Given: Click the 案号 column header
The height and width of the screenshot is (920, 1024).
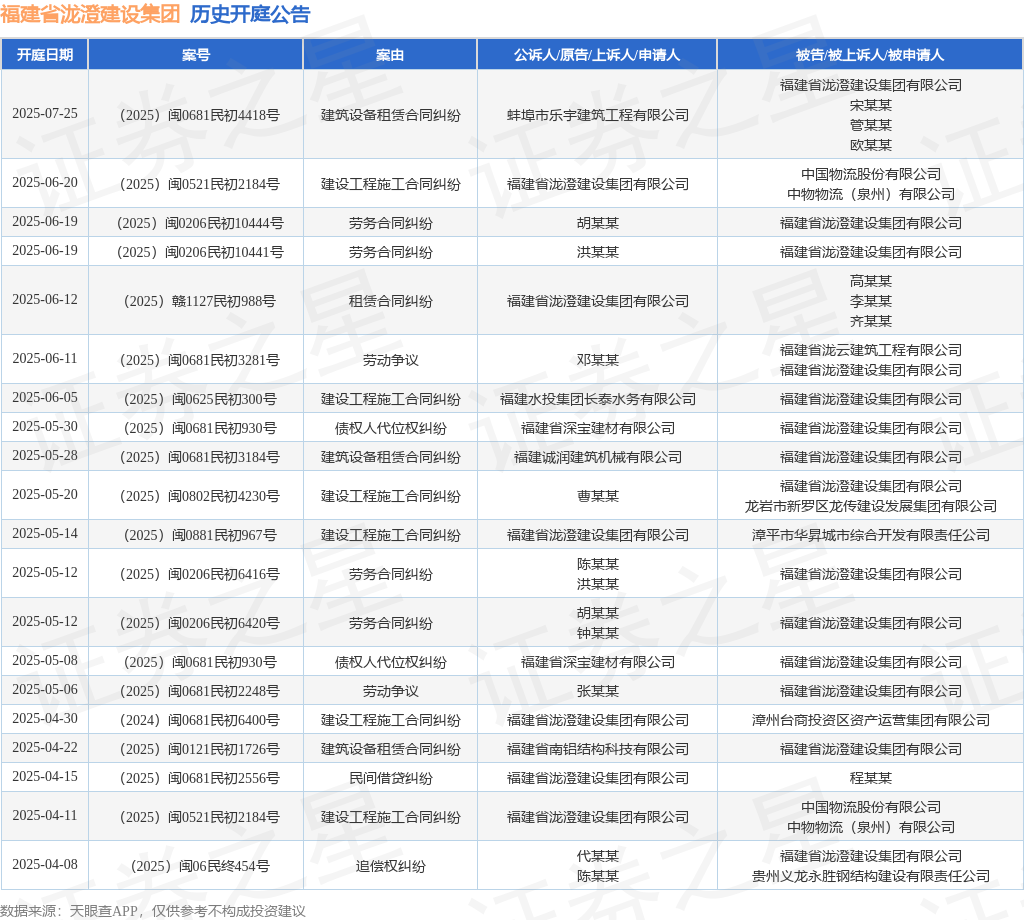Looking at the screenshot, I should (195, 55).
